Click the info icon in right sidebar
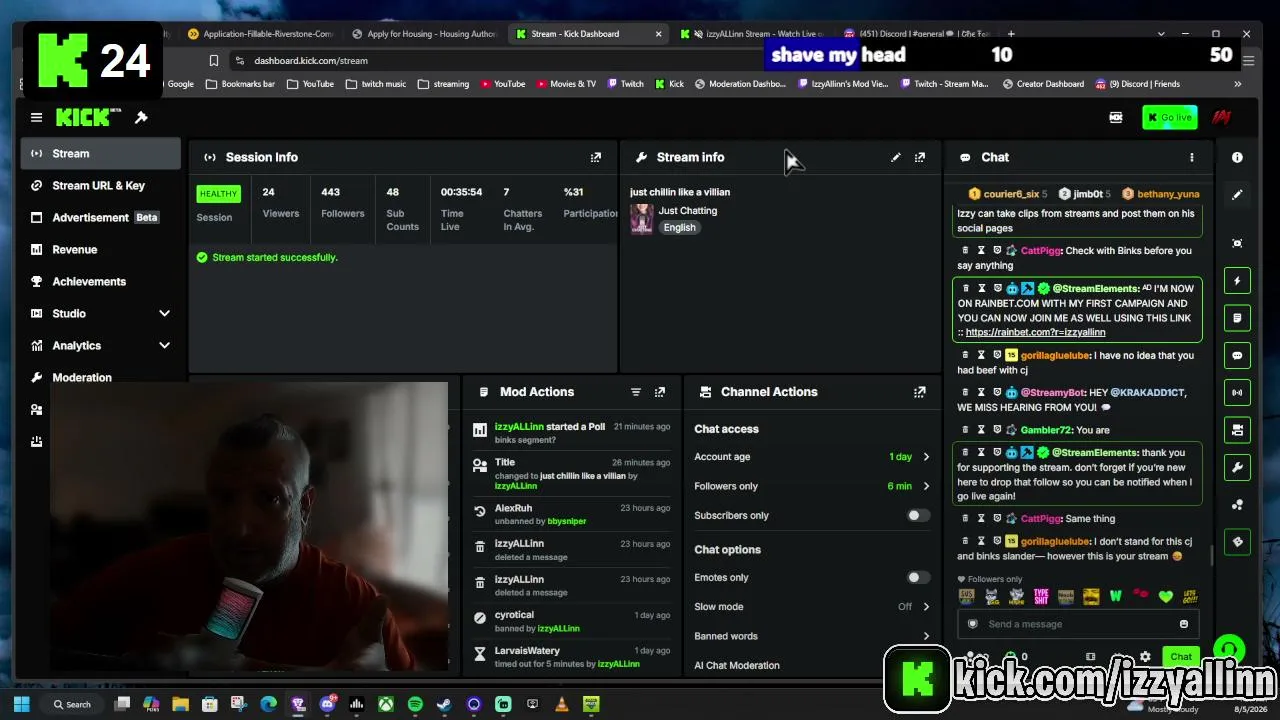This screenshot has height=720, width=1280. point(1237,157)
